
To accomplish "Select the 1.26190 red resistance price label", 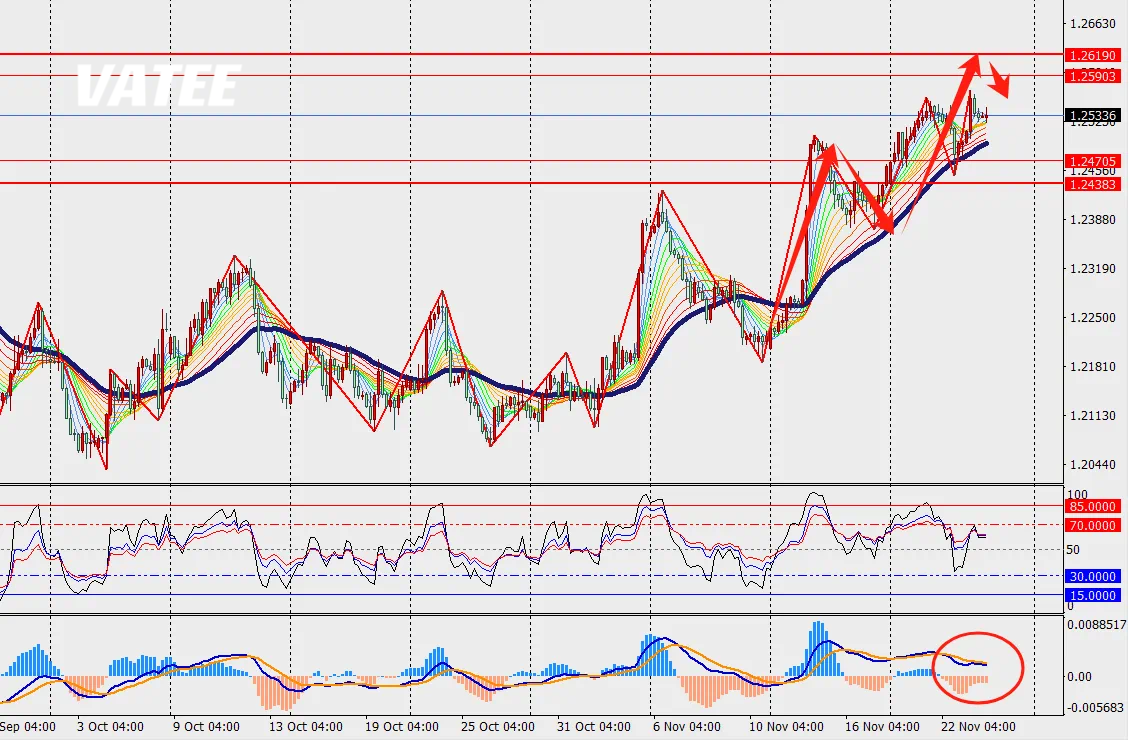I will [x=1092, y=55].
